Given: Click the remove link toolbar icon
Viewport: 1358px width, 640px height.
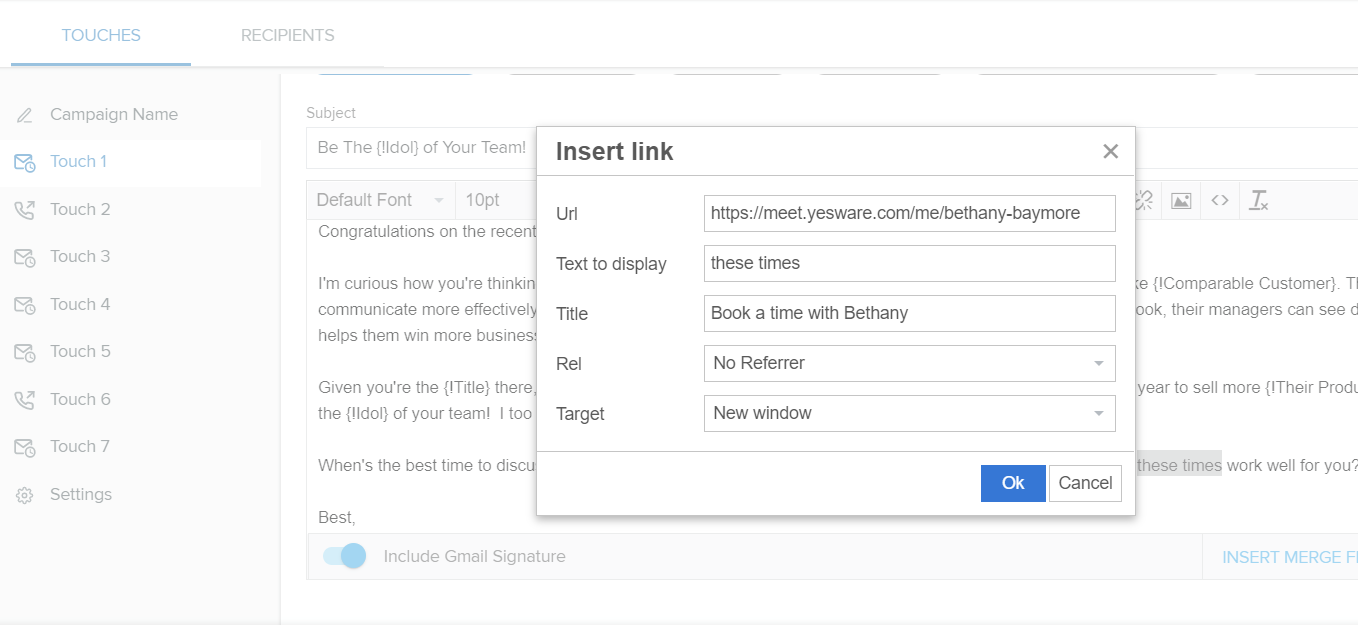Looking at the screenshot, I should [1144, 200].
